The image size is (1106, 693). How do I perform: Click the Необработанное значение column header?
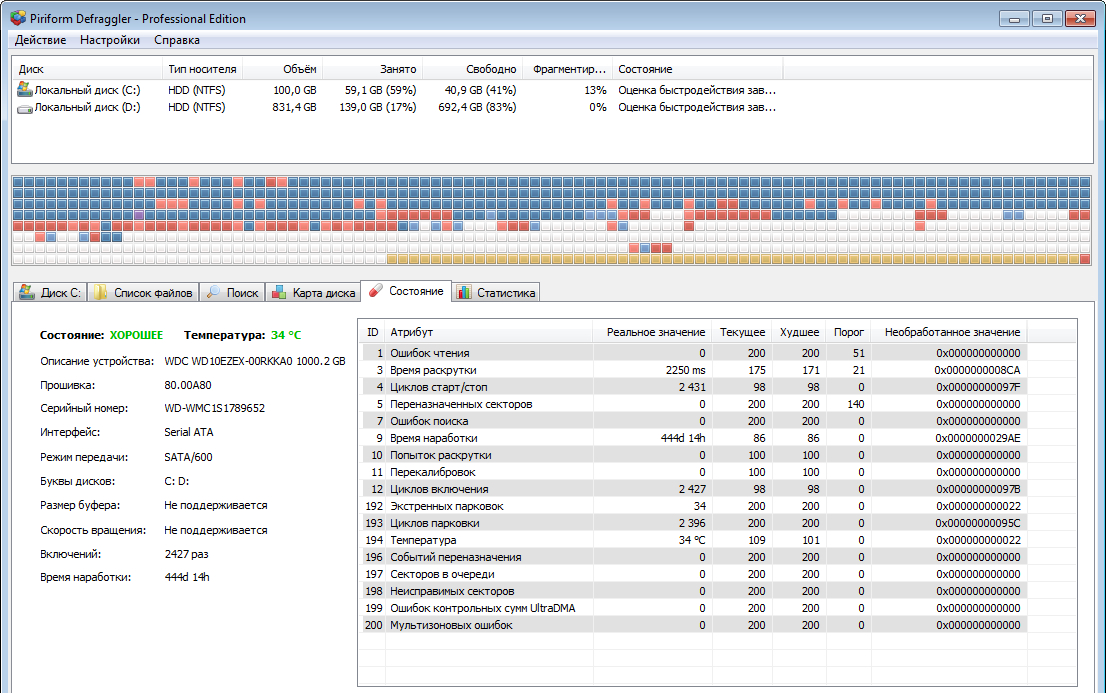point(949,332)
